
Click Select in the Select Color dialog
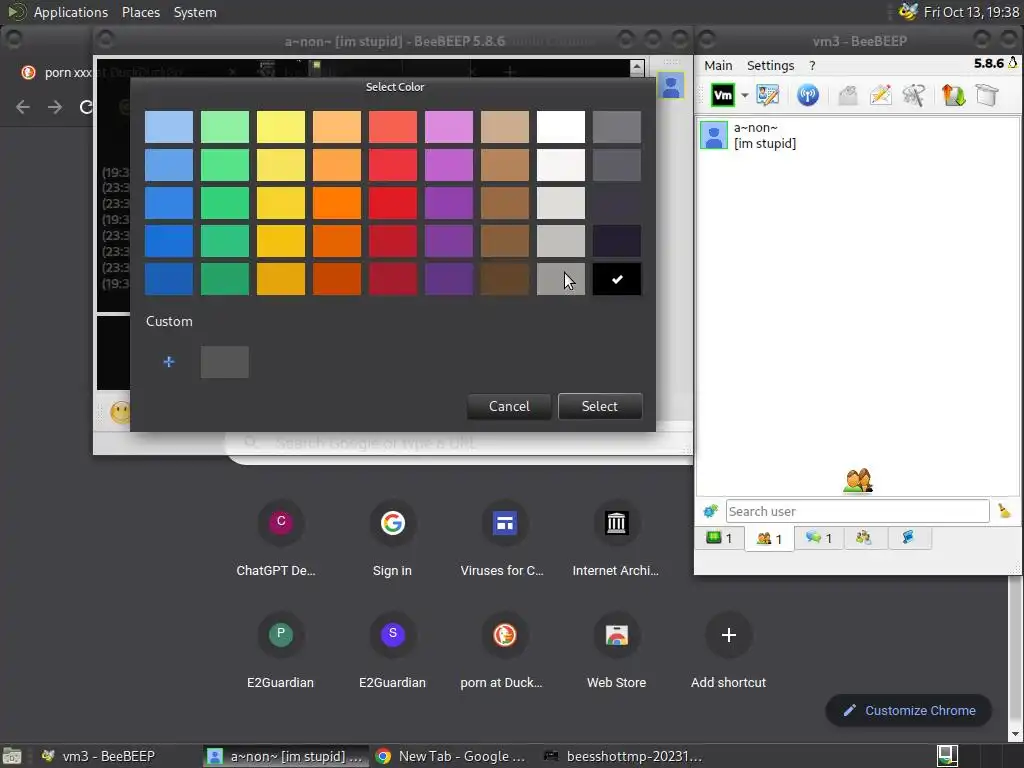click(x=600, y=406)
